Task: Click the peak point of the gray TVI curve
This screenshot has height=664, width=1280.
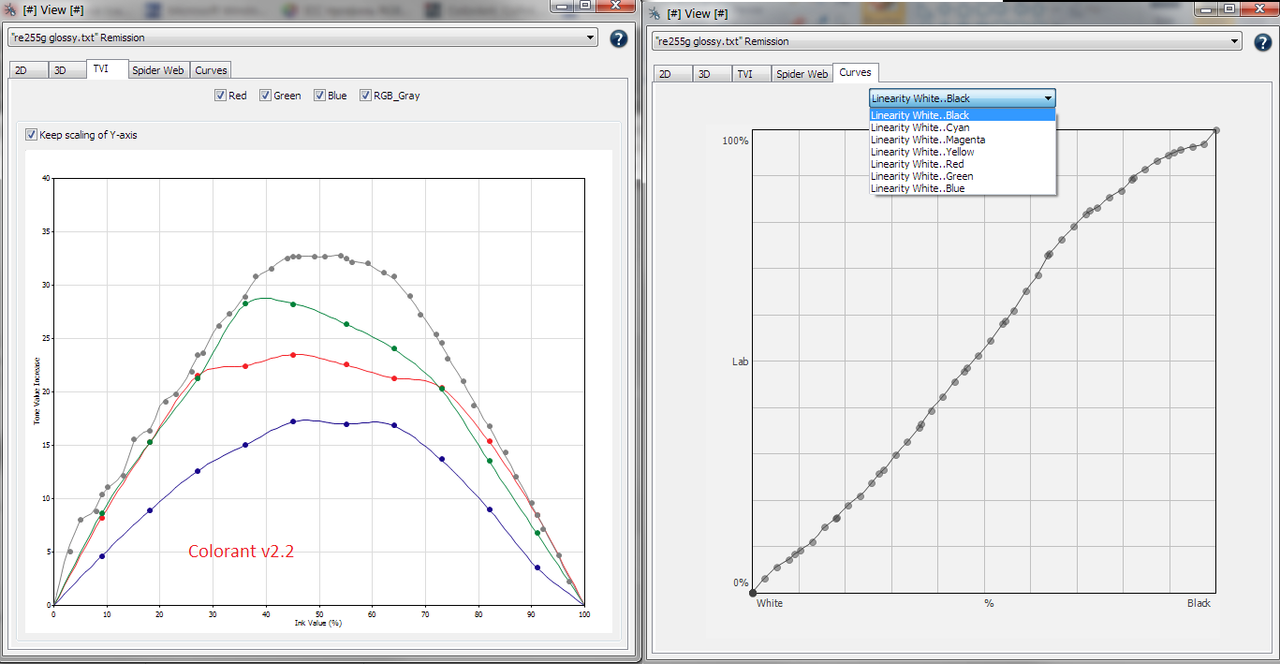Action: 340,255
